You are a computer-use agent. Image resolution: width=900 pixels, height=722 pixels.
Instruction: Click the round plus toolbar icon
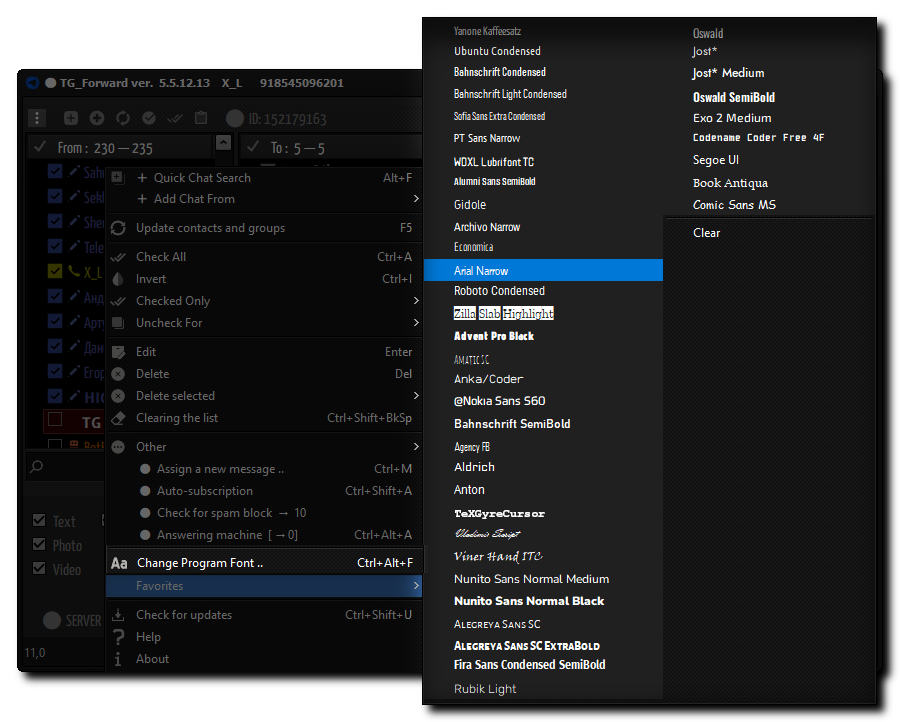[x=97, y=118]
